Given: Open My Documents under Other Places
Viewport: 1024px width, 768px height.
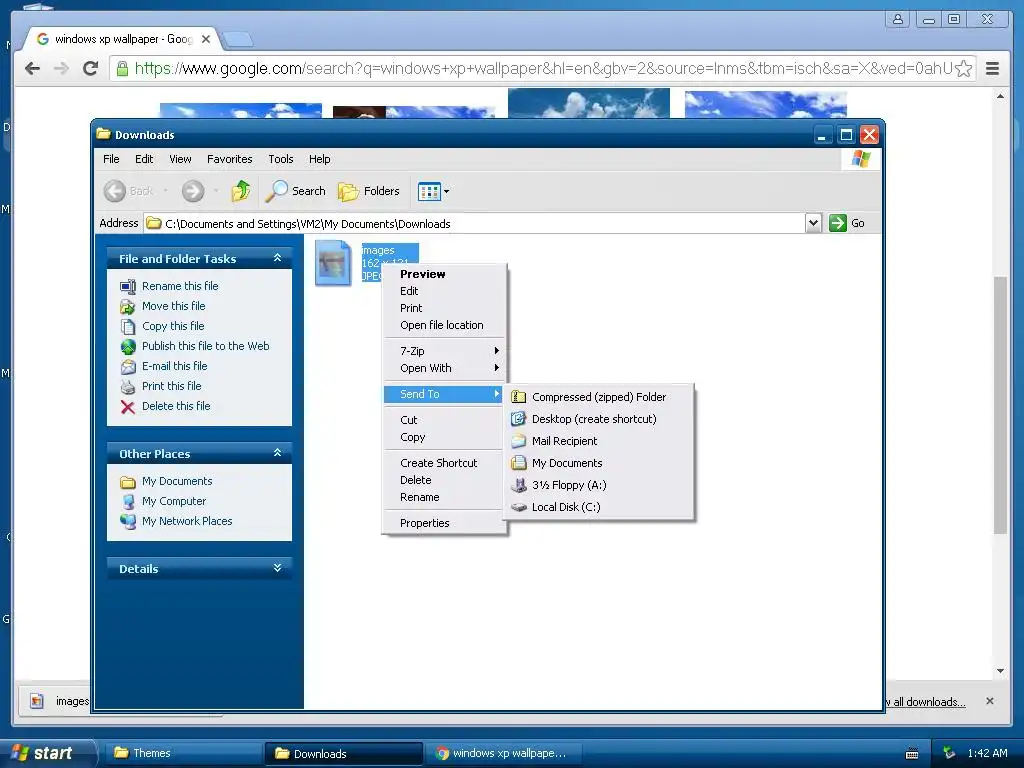Looking at the screenshot, I should click(x=177, y=481).
